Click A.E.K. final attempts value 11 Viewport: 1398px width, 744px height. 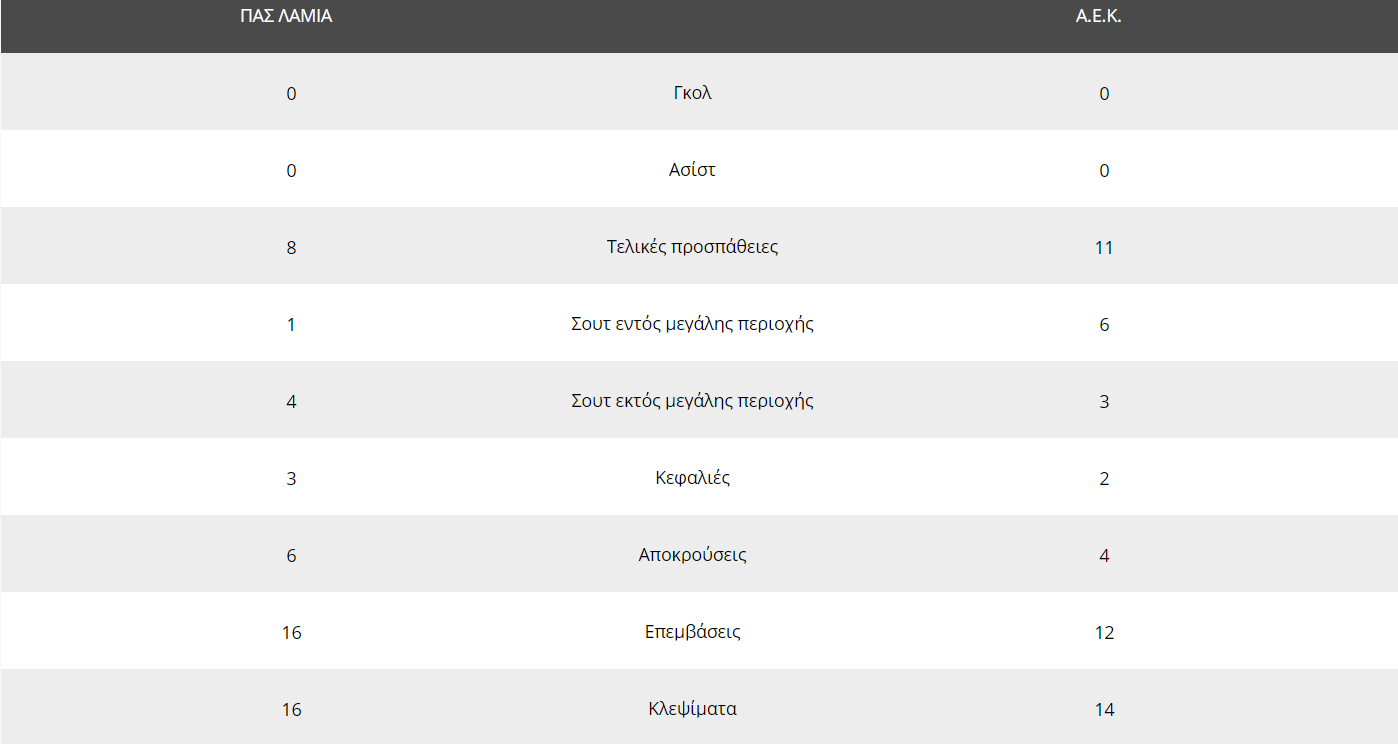(1104, 248)
